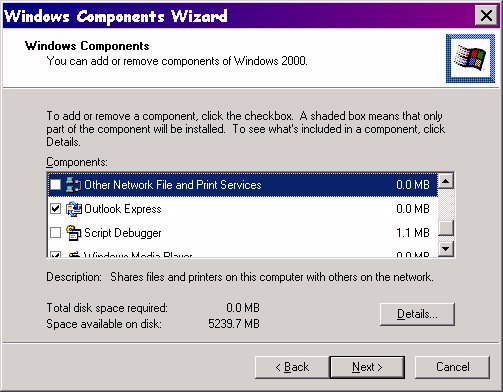Click the scrollbar thumb in components list
Screen dimensions: 503x392
click(x=446, y=228)
